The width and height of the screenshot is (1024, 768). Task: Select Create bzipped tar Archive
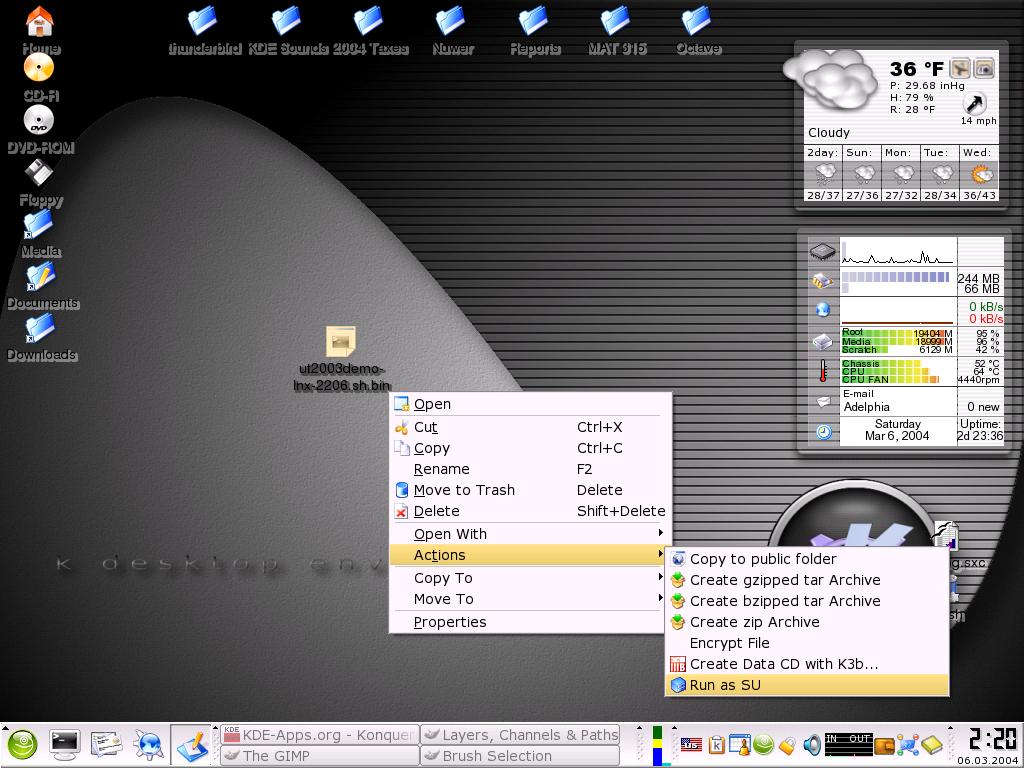coord(807,601)
